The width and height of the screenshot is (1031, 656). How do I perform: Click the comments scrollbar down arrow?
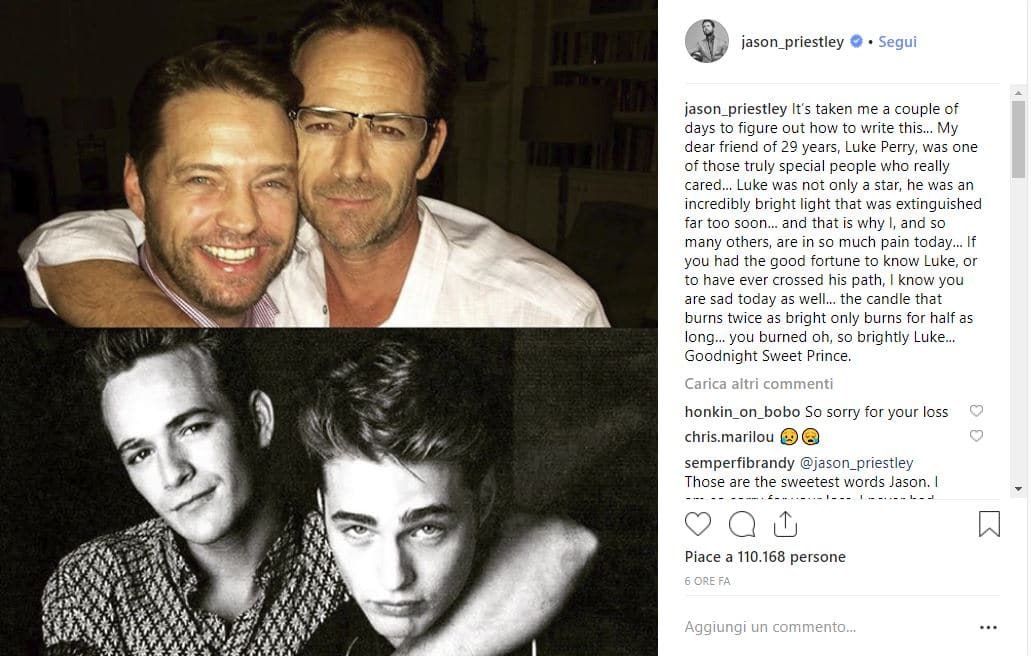pyautogui.click(x=1018, y=489)
